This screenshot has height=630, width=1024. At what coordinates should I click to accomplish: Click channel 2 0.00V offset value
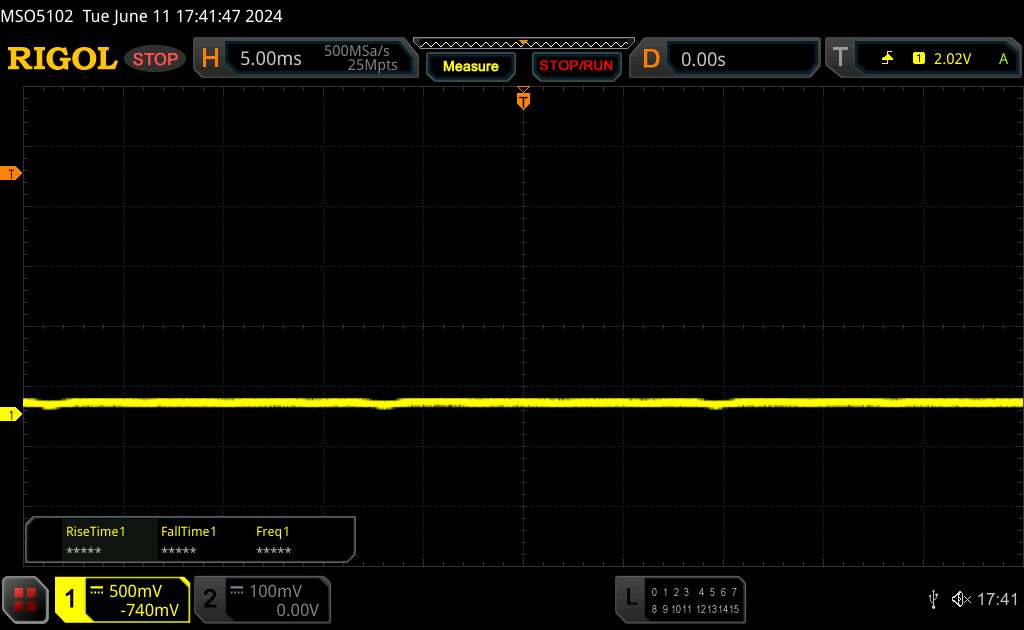[x=297, y=610]
